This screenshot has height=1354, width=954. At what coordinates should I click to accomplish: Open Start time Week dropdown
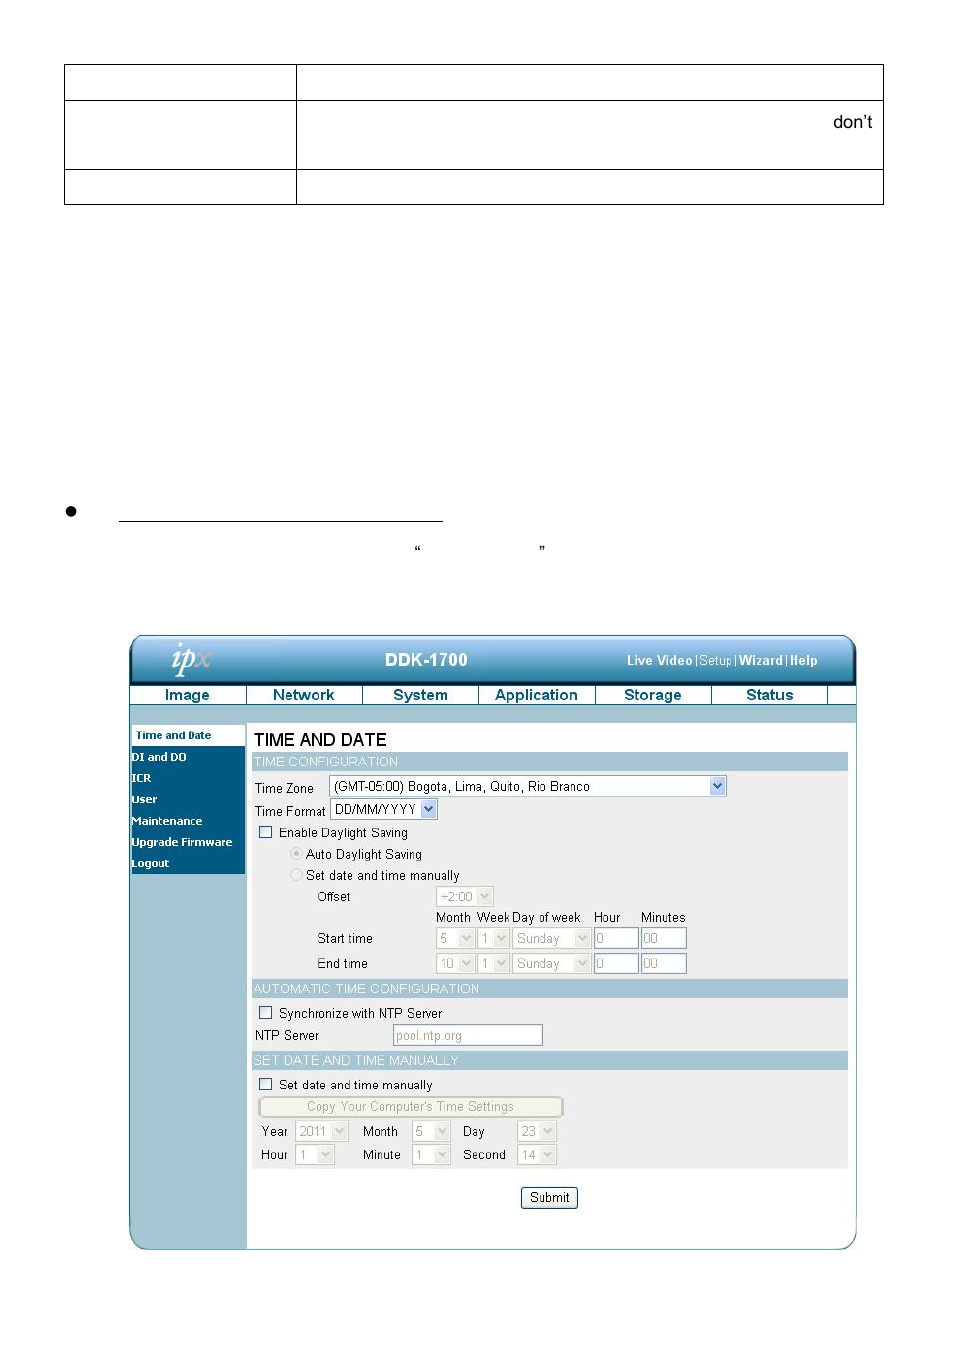coord(494,938)
